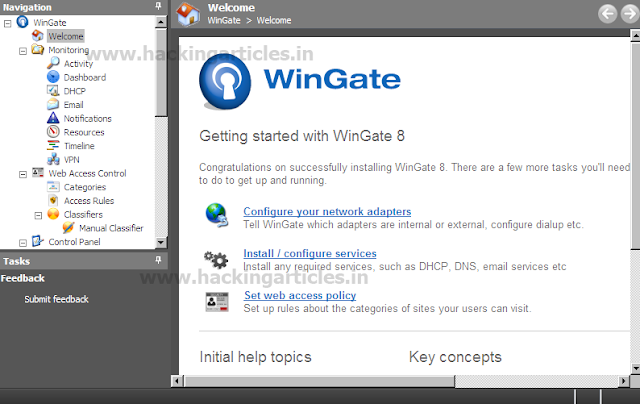Click the Welcome house icon in tree
The image size is (640, 404).
click(38, 36)
